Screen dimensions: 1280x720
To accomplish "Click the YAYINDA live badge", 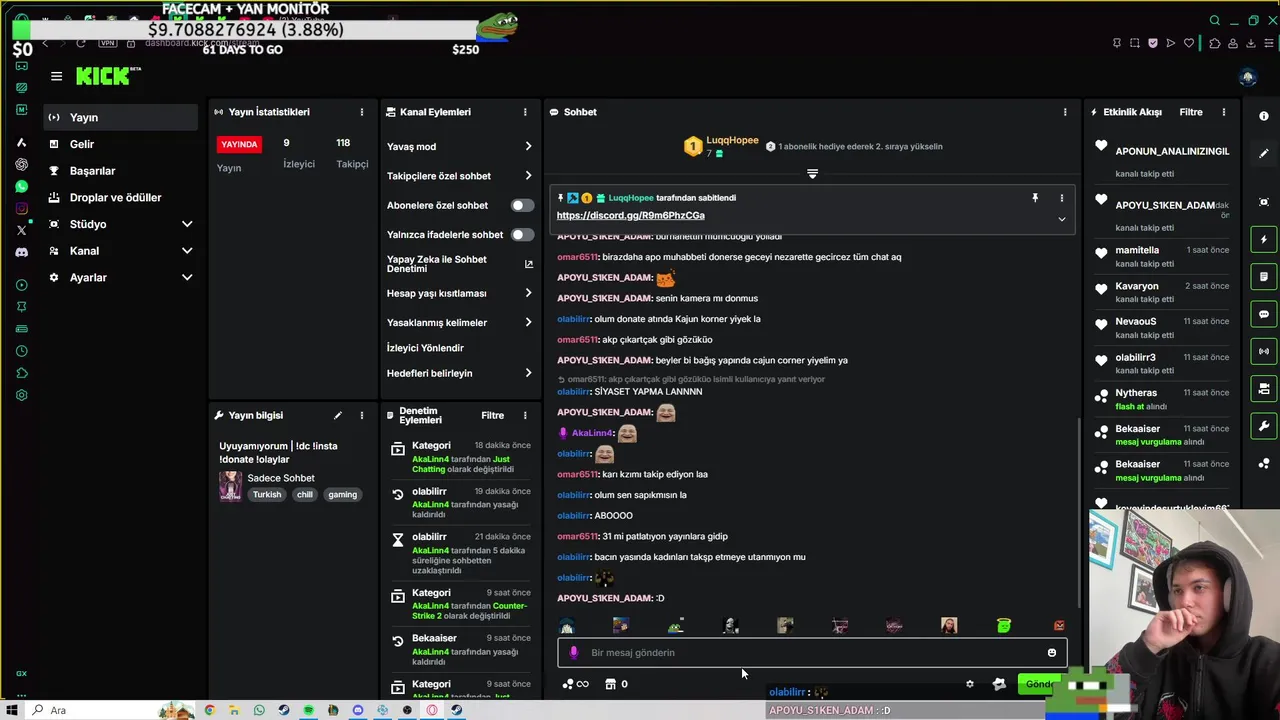I will point(239,144).
